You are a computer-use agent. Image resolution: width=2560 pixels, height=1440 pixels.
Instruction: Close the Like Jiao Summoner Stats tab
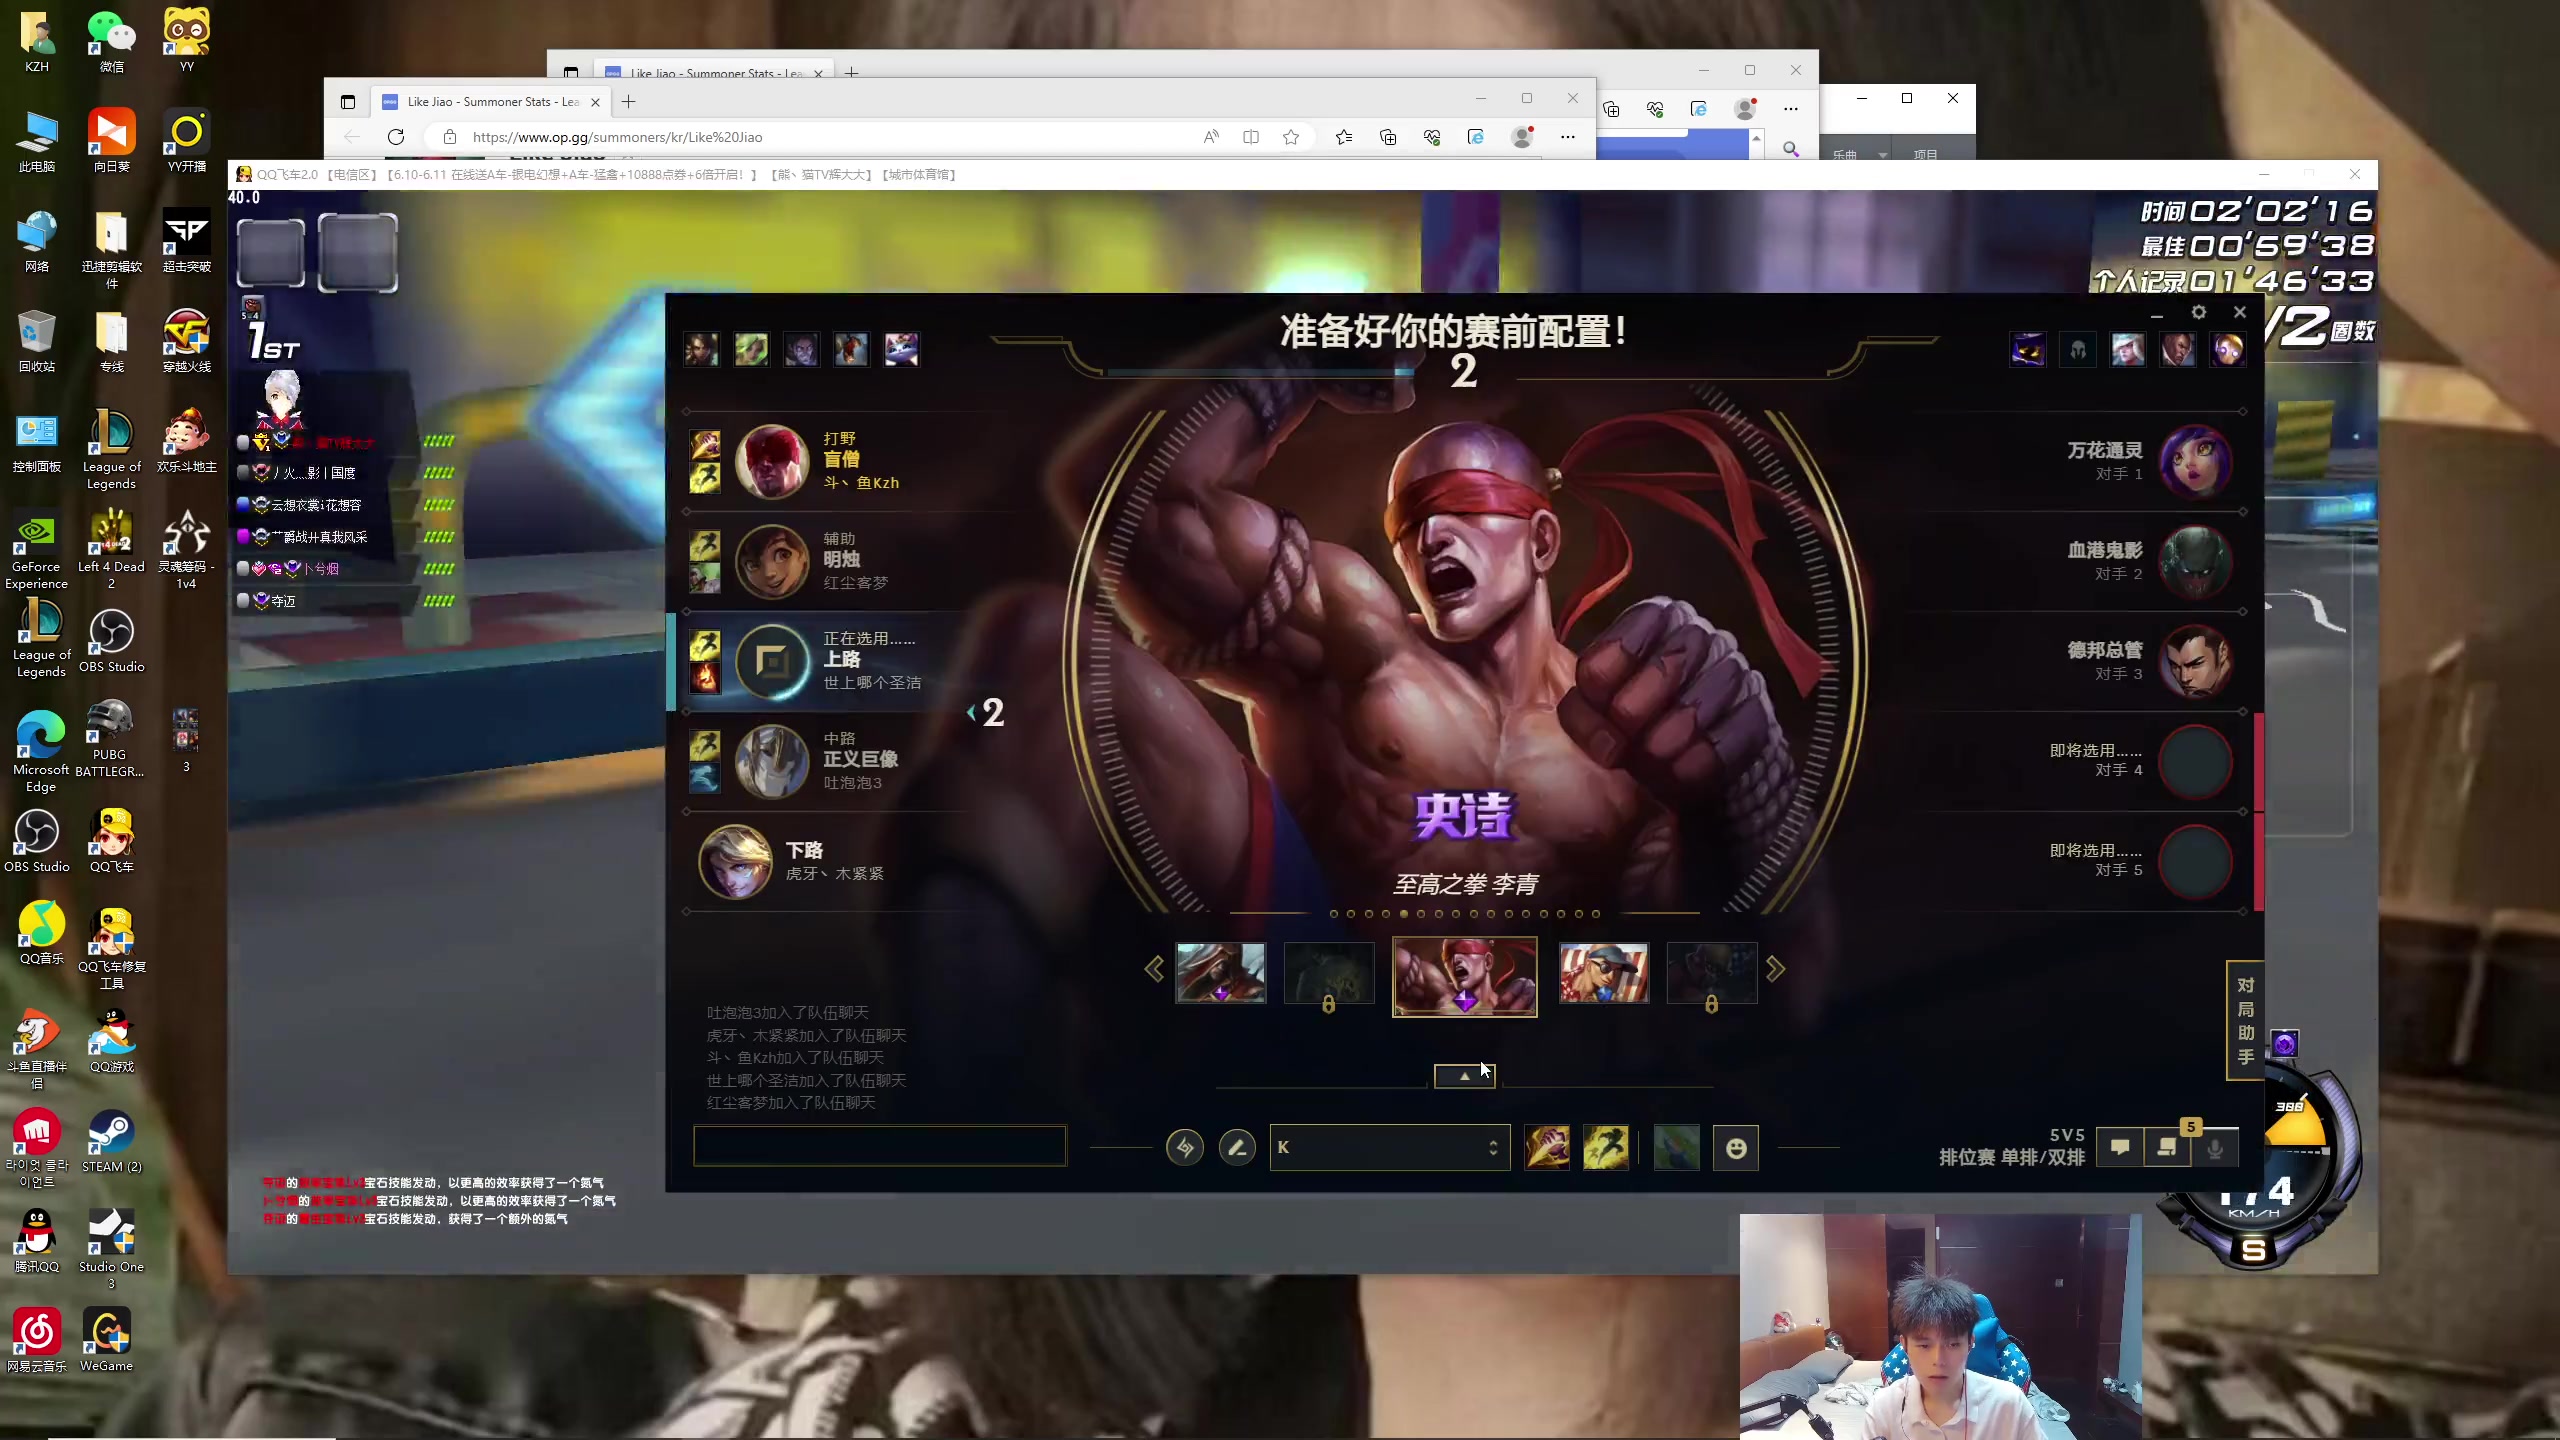pos(595,102)
